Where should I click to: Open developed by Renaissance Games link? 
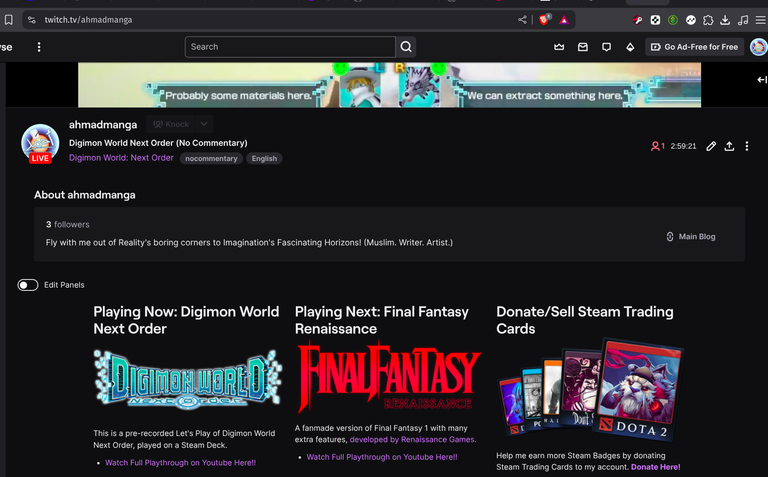pos(412,440)
